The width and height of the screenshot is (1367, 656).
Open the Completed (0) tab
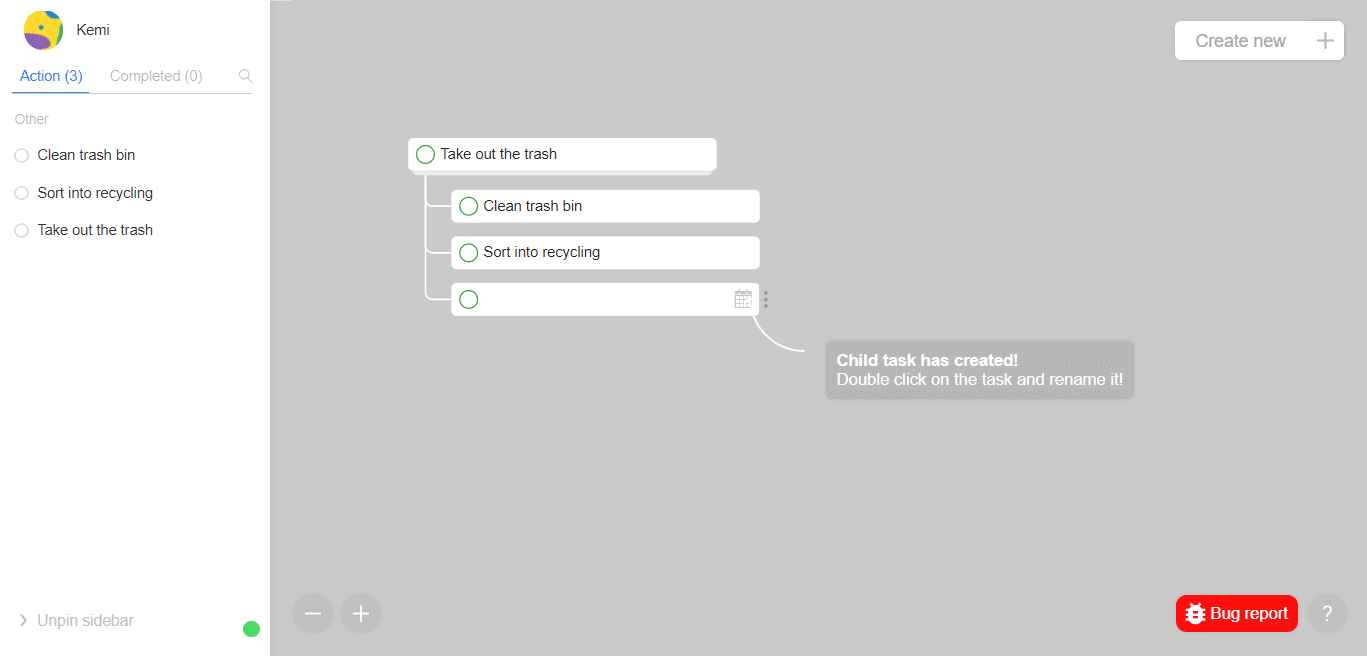[156, 76]
